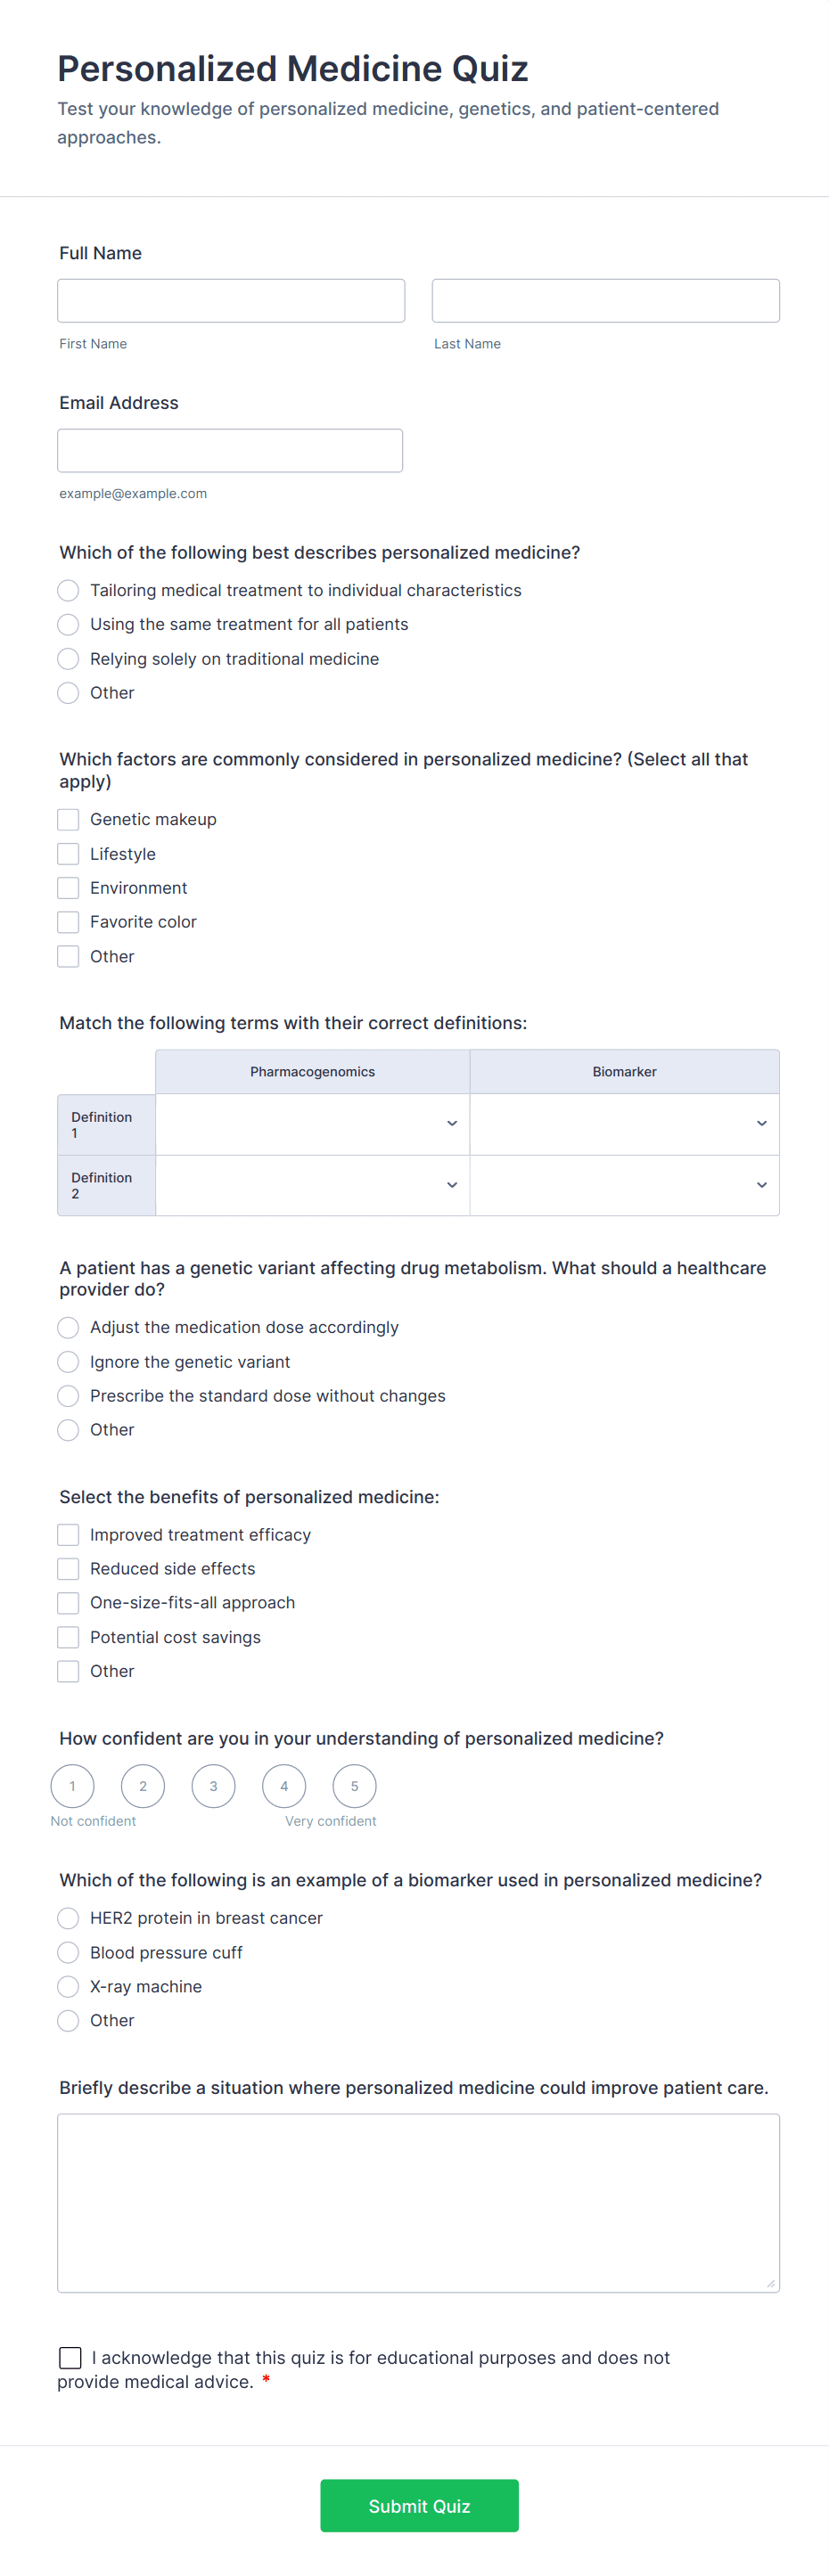Click the First Name input field
The width and height of the screenshot is (829, 2576).
pos(231,300)
